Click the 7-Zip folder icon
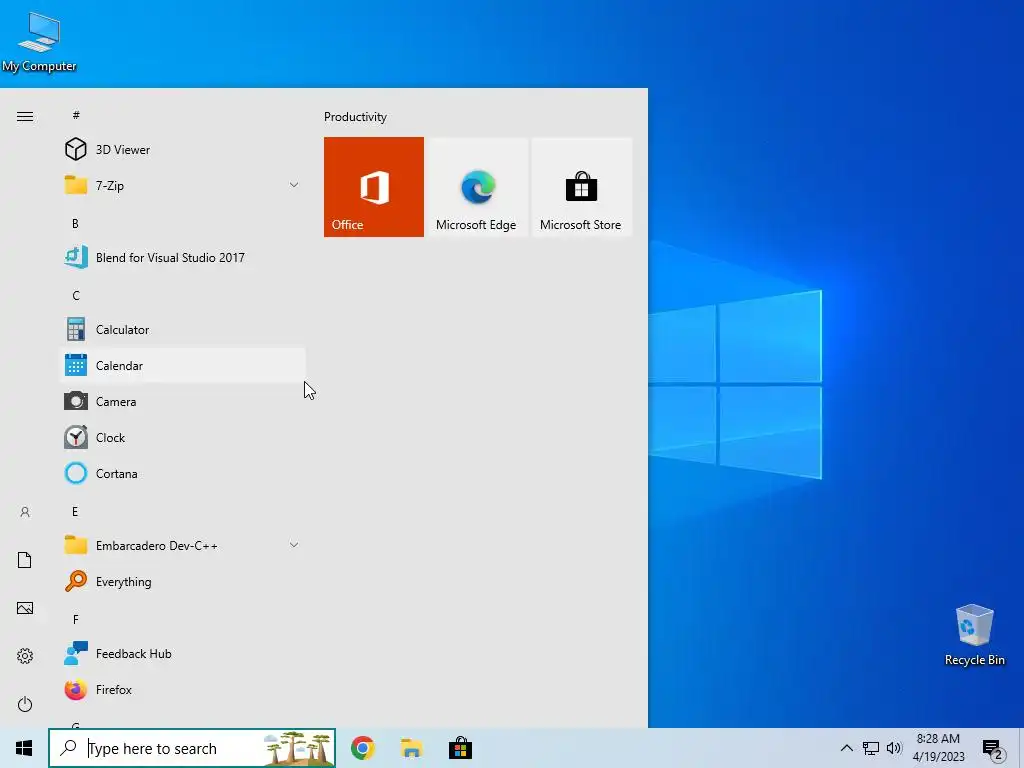The width and height of the screenshot is (1024, 768). tap(76, 185)
